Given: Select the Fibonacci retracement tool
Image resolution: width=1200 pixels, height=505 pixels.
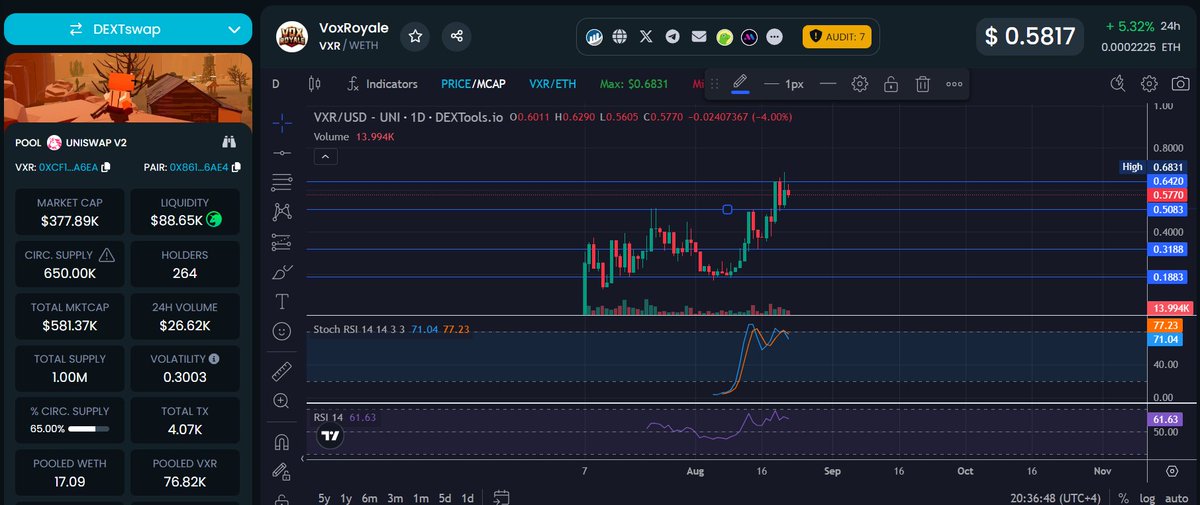Looking at the screenshot, I should click(282, 182).
